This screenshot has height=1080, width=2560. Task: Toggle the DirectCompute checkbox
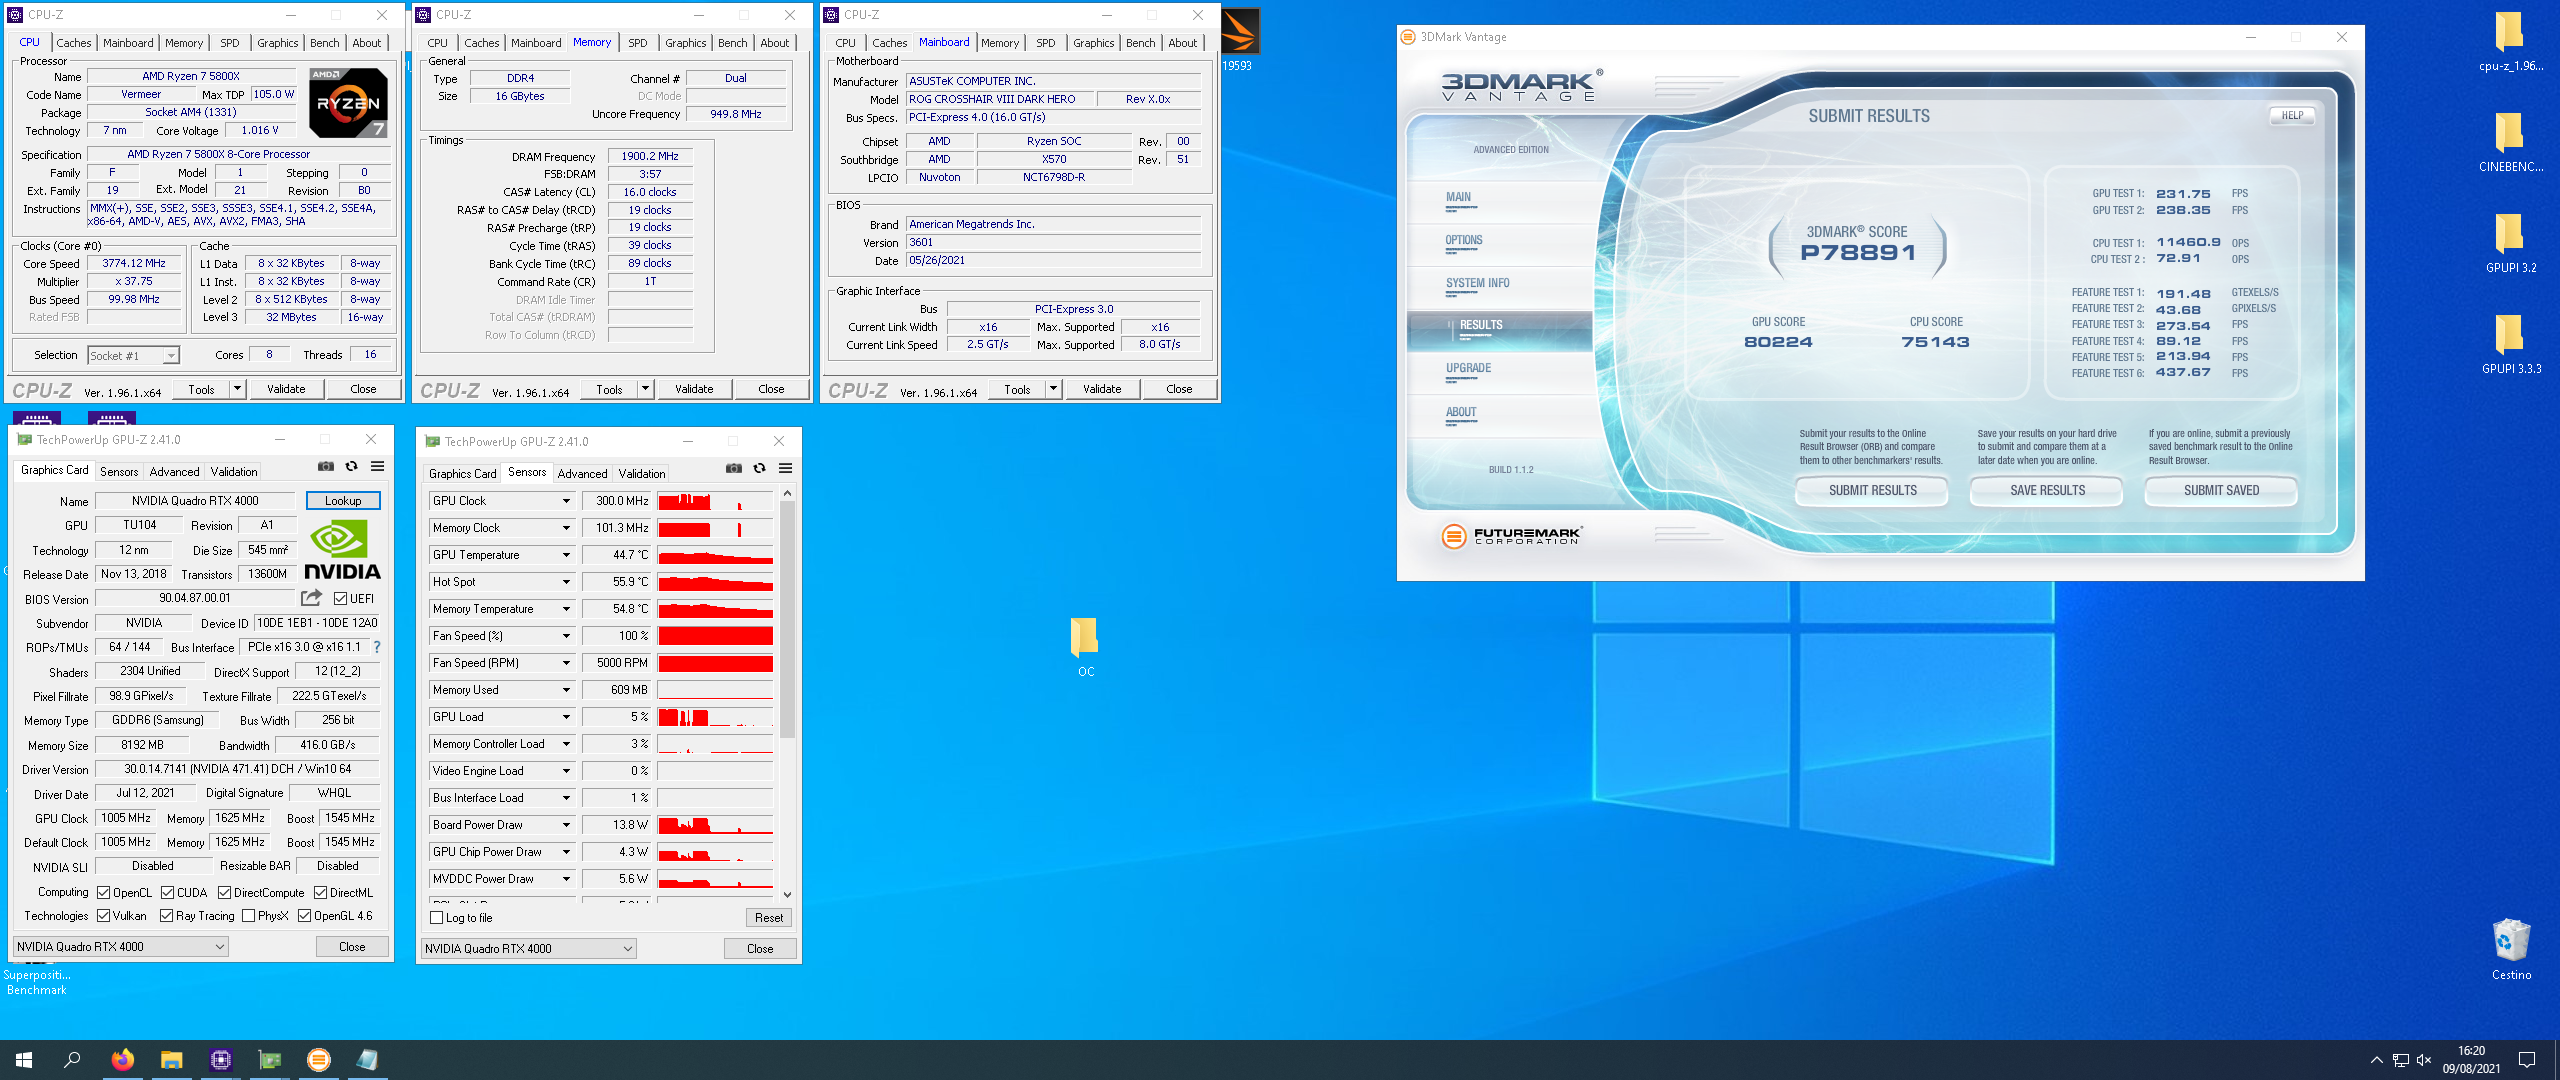[225, 892]
